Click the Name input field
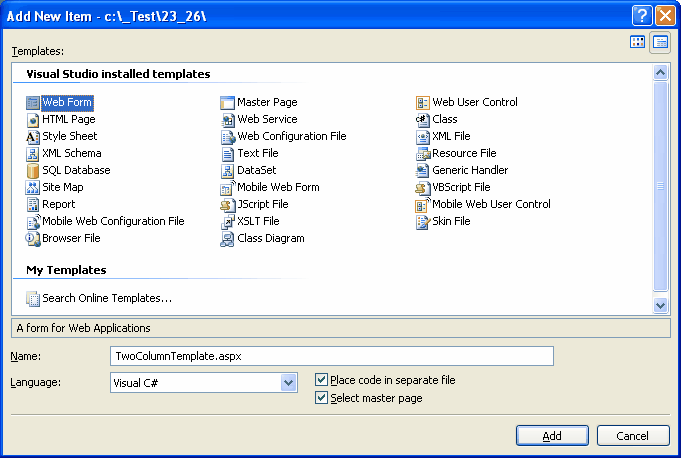The height and width of the screenshot is (458, 681). coord(332,356)
